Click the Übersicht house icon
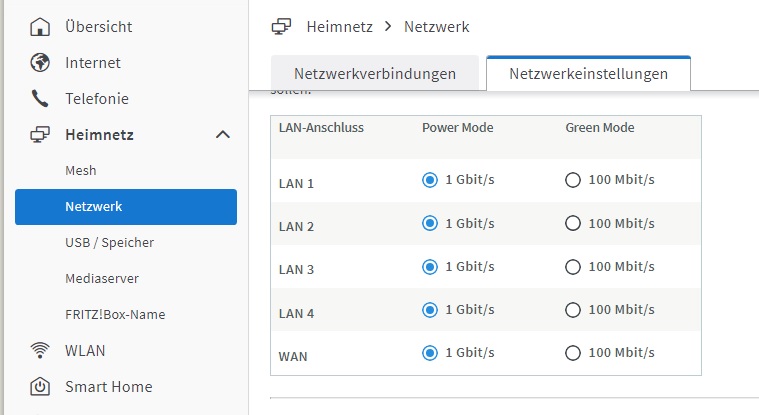759x415 pixels. 40,27
